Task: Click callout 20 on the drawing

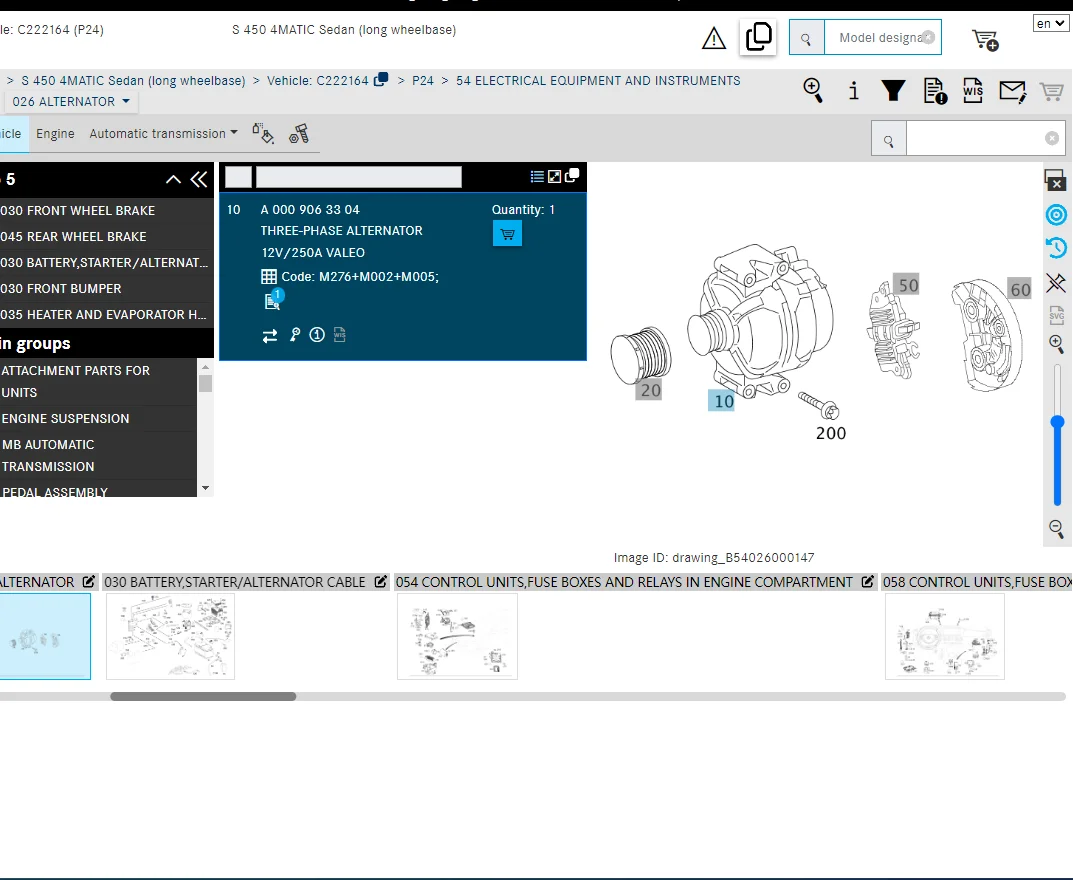Action: coord(650,391)
